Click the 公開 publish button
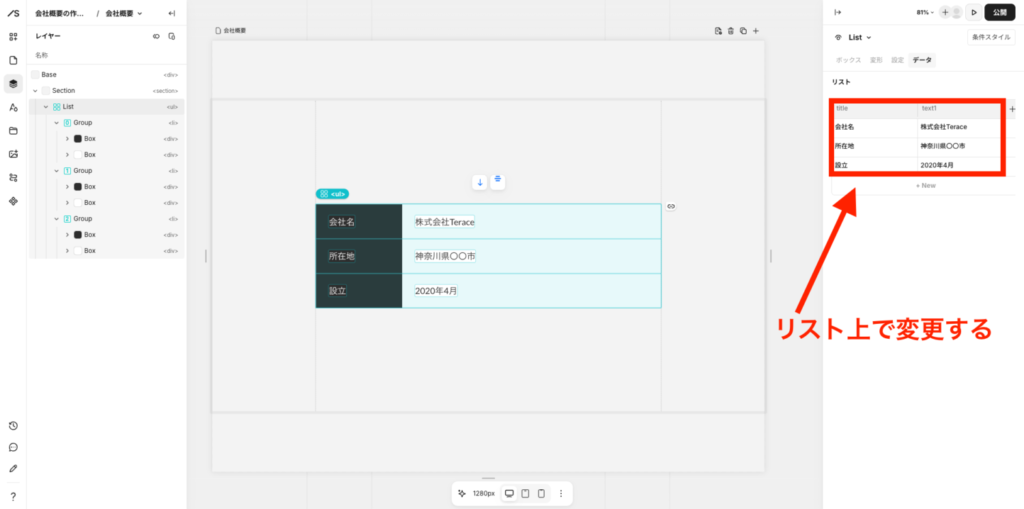This screenshot has width=1024, height=509. 1000,12
